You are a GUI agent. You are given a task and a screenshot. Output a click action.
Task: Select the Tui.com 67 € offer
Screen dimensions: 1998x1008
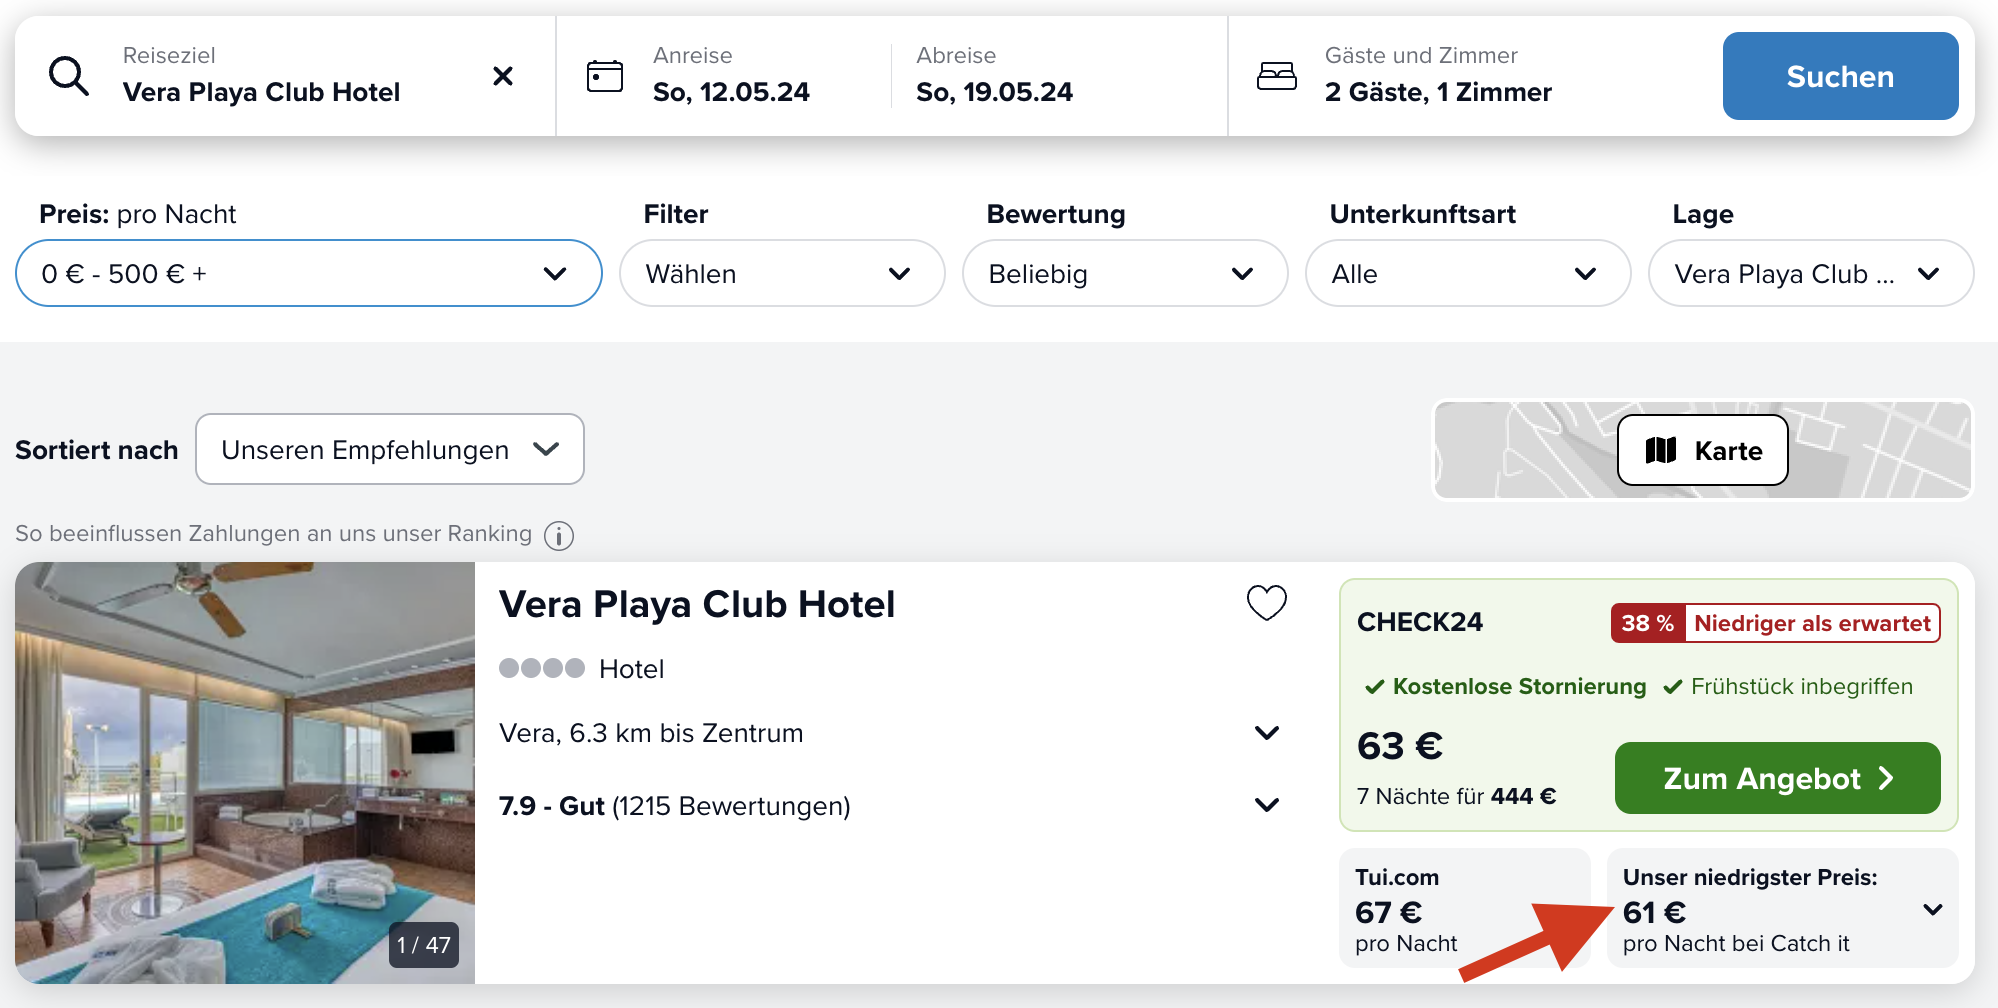1464,908
